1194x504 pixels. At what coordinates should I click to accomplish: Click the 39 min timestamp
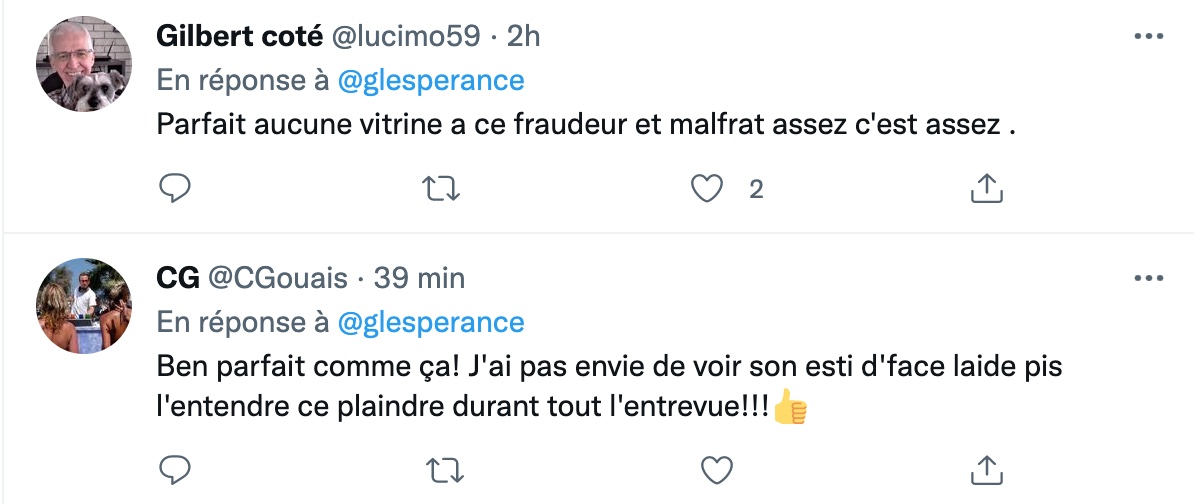click(x=420, y=277)
